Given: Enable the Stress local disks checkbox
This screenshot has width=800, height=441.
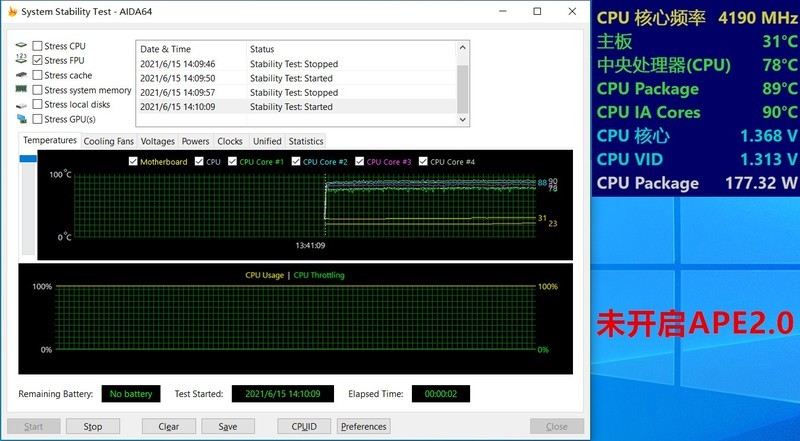Looking at the screenshot, I should pos(37,104).
